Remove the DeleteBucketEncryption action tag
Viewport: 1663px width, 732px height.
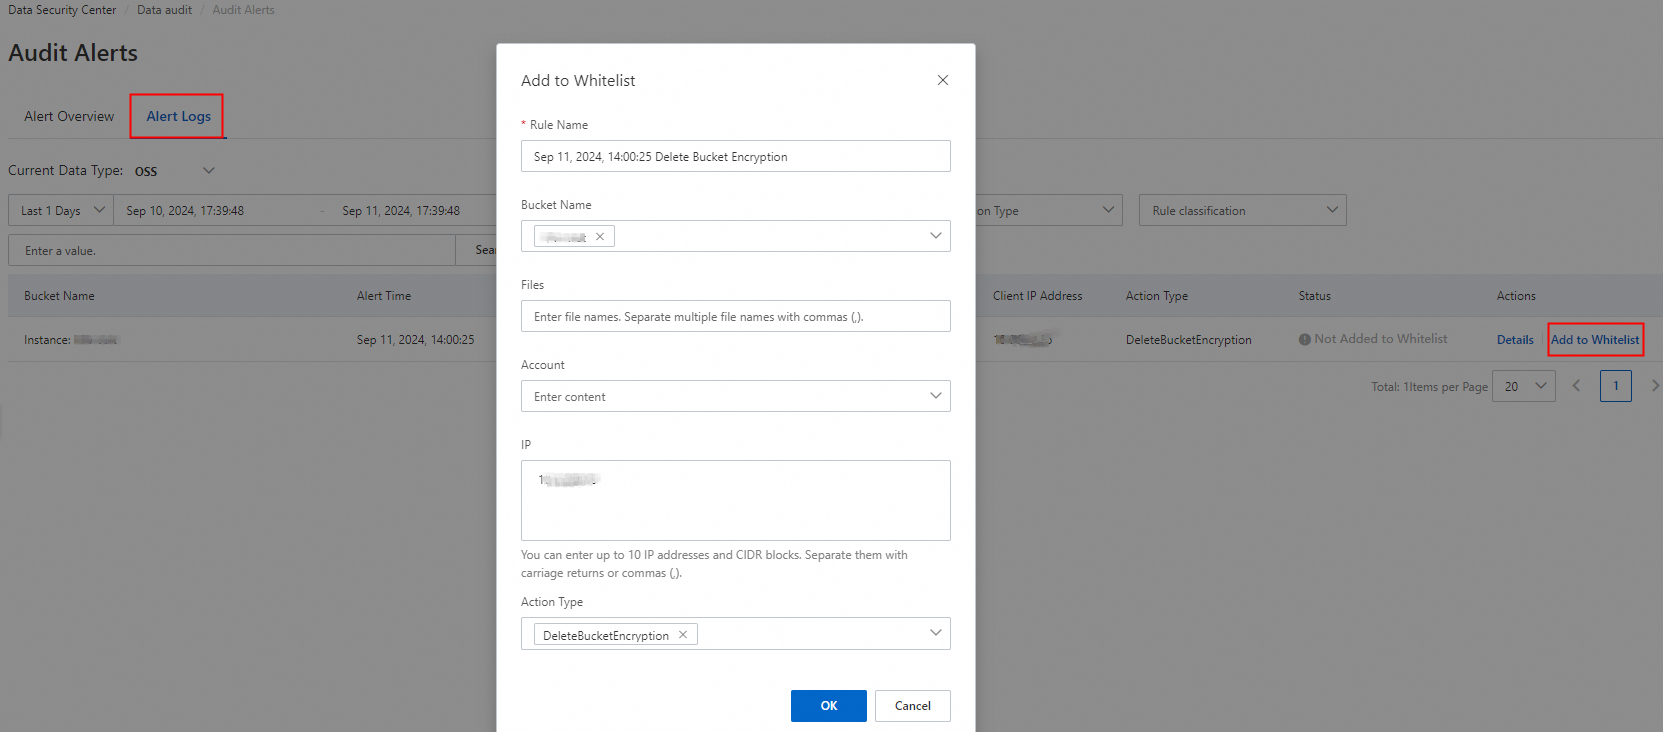(x=683, y=635)
